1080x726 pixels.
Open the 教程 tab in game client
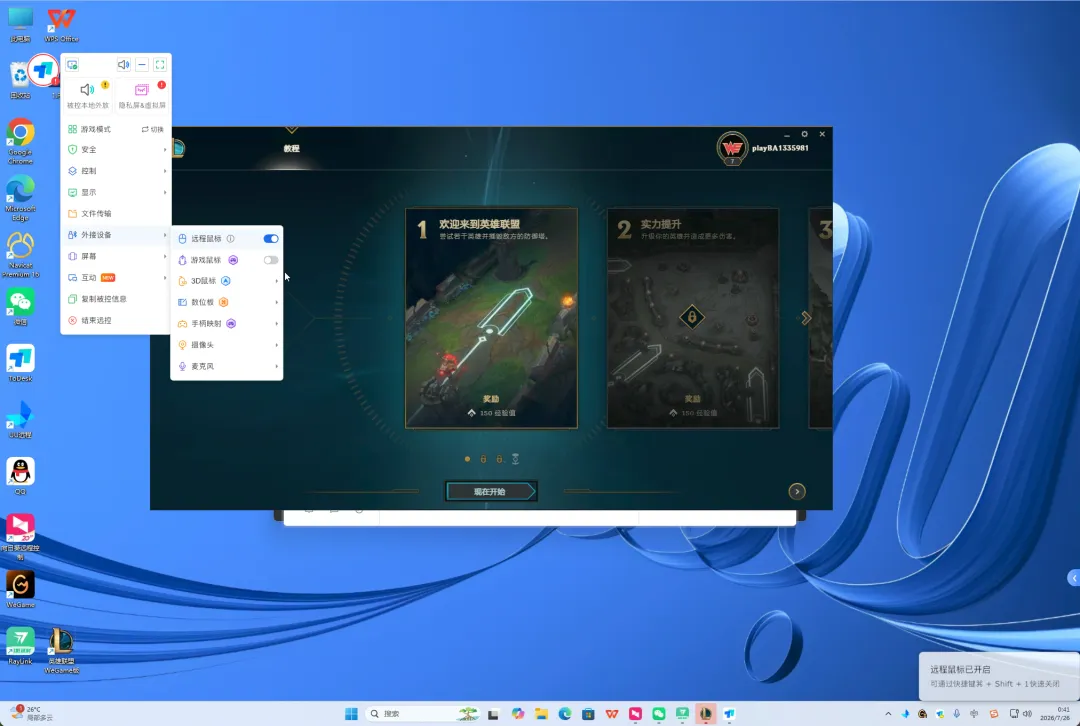291,148
